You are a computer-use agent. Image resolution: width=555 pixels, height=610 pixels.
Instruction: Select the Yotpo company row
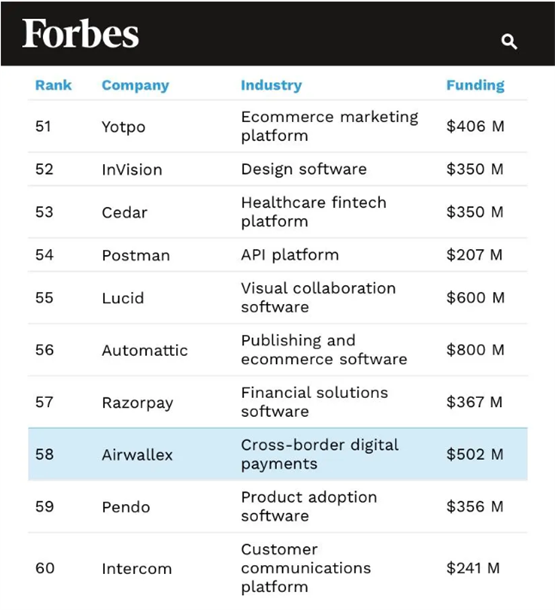[x=278, y=126]
